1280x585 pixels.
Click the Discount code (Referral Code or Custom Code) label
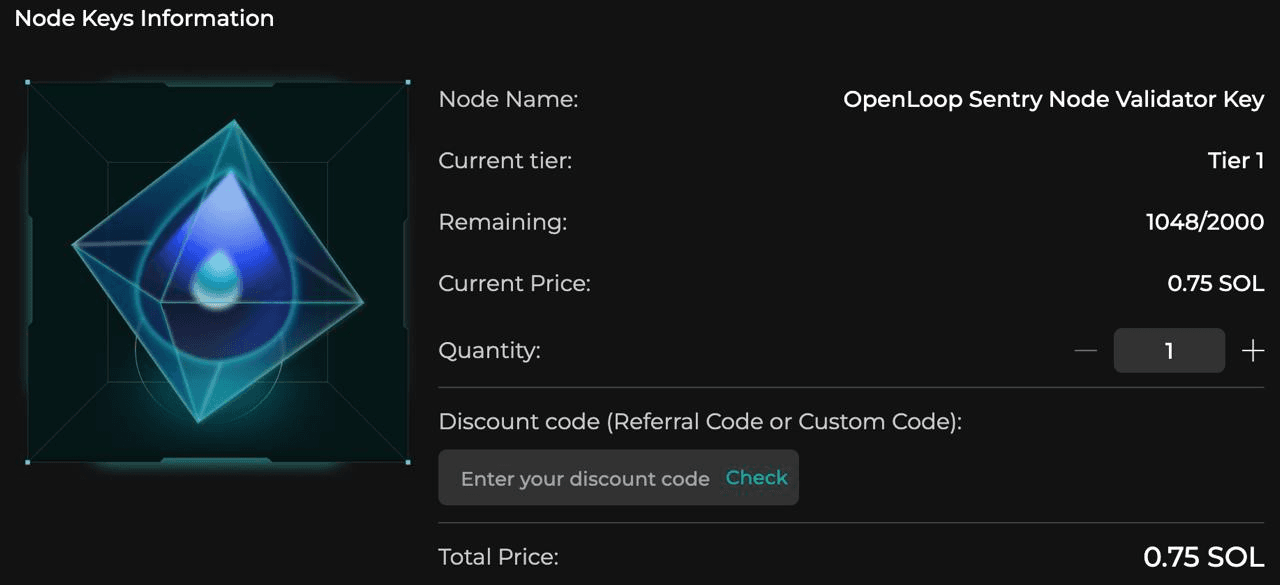tap(700, 422)
